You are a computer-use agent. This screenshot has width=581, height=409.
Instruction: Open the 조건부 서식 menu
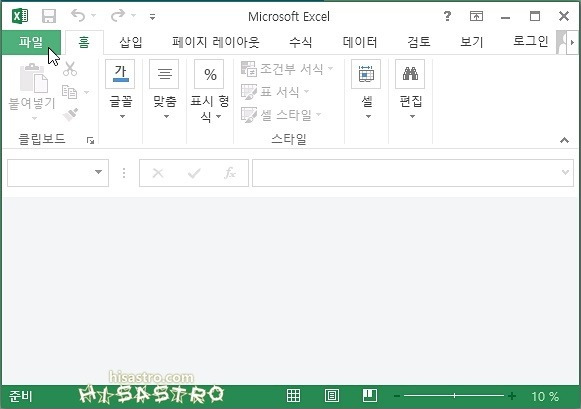coord(287,69)
